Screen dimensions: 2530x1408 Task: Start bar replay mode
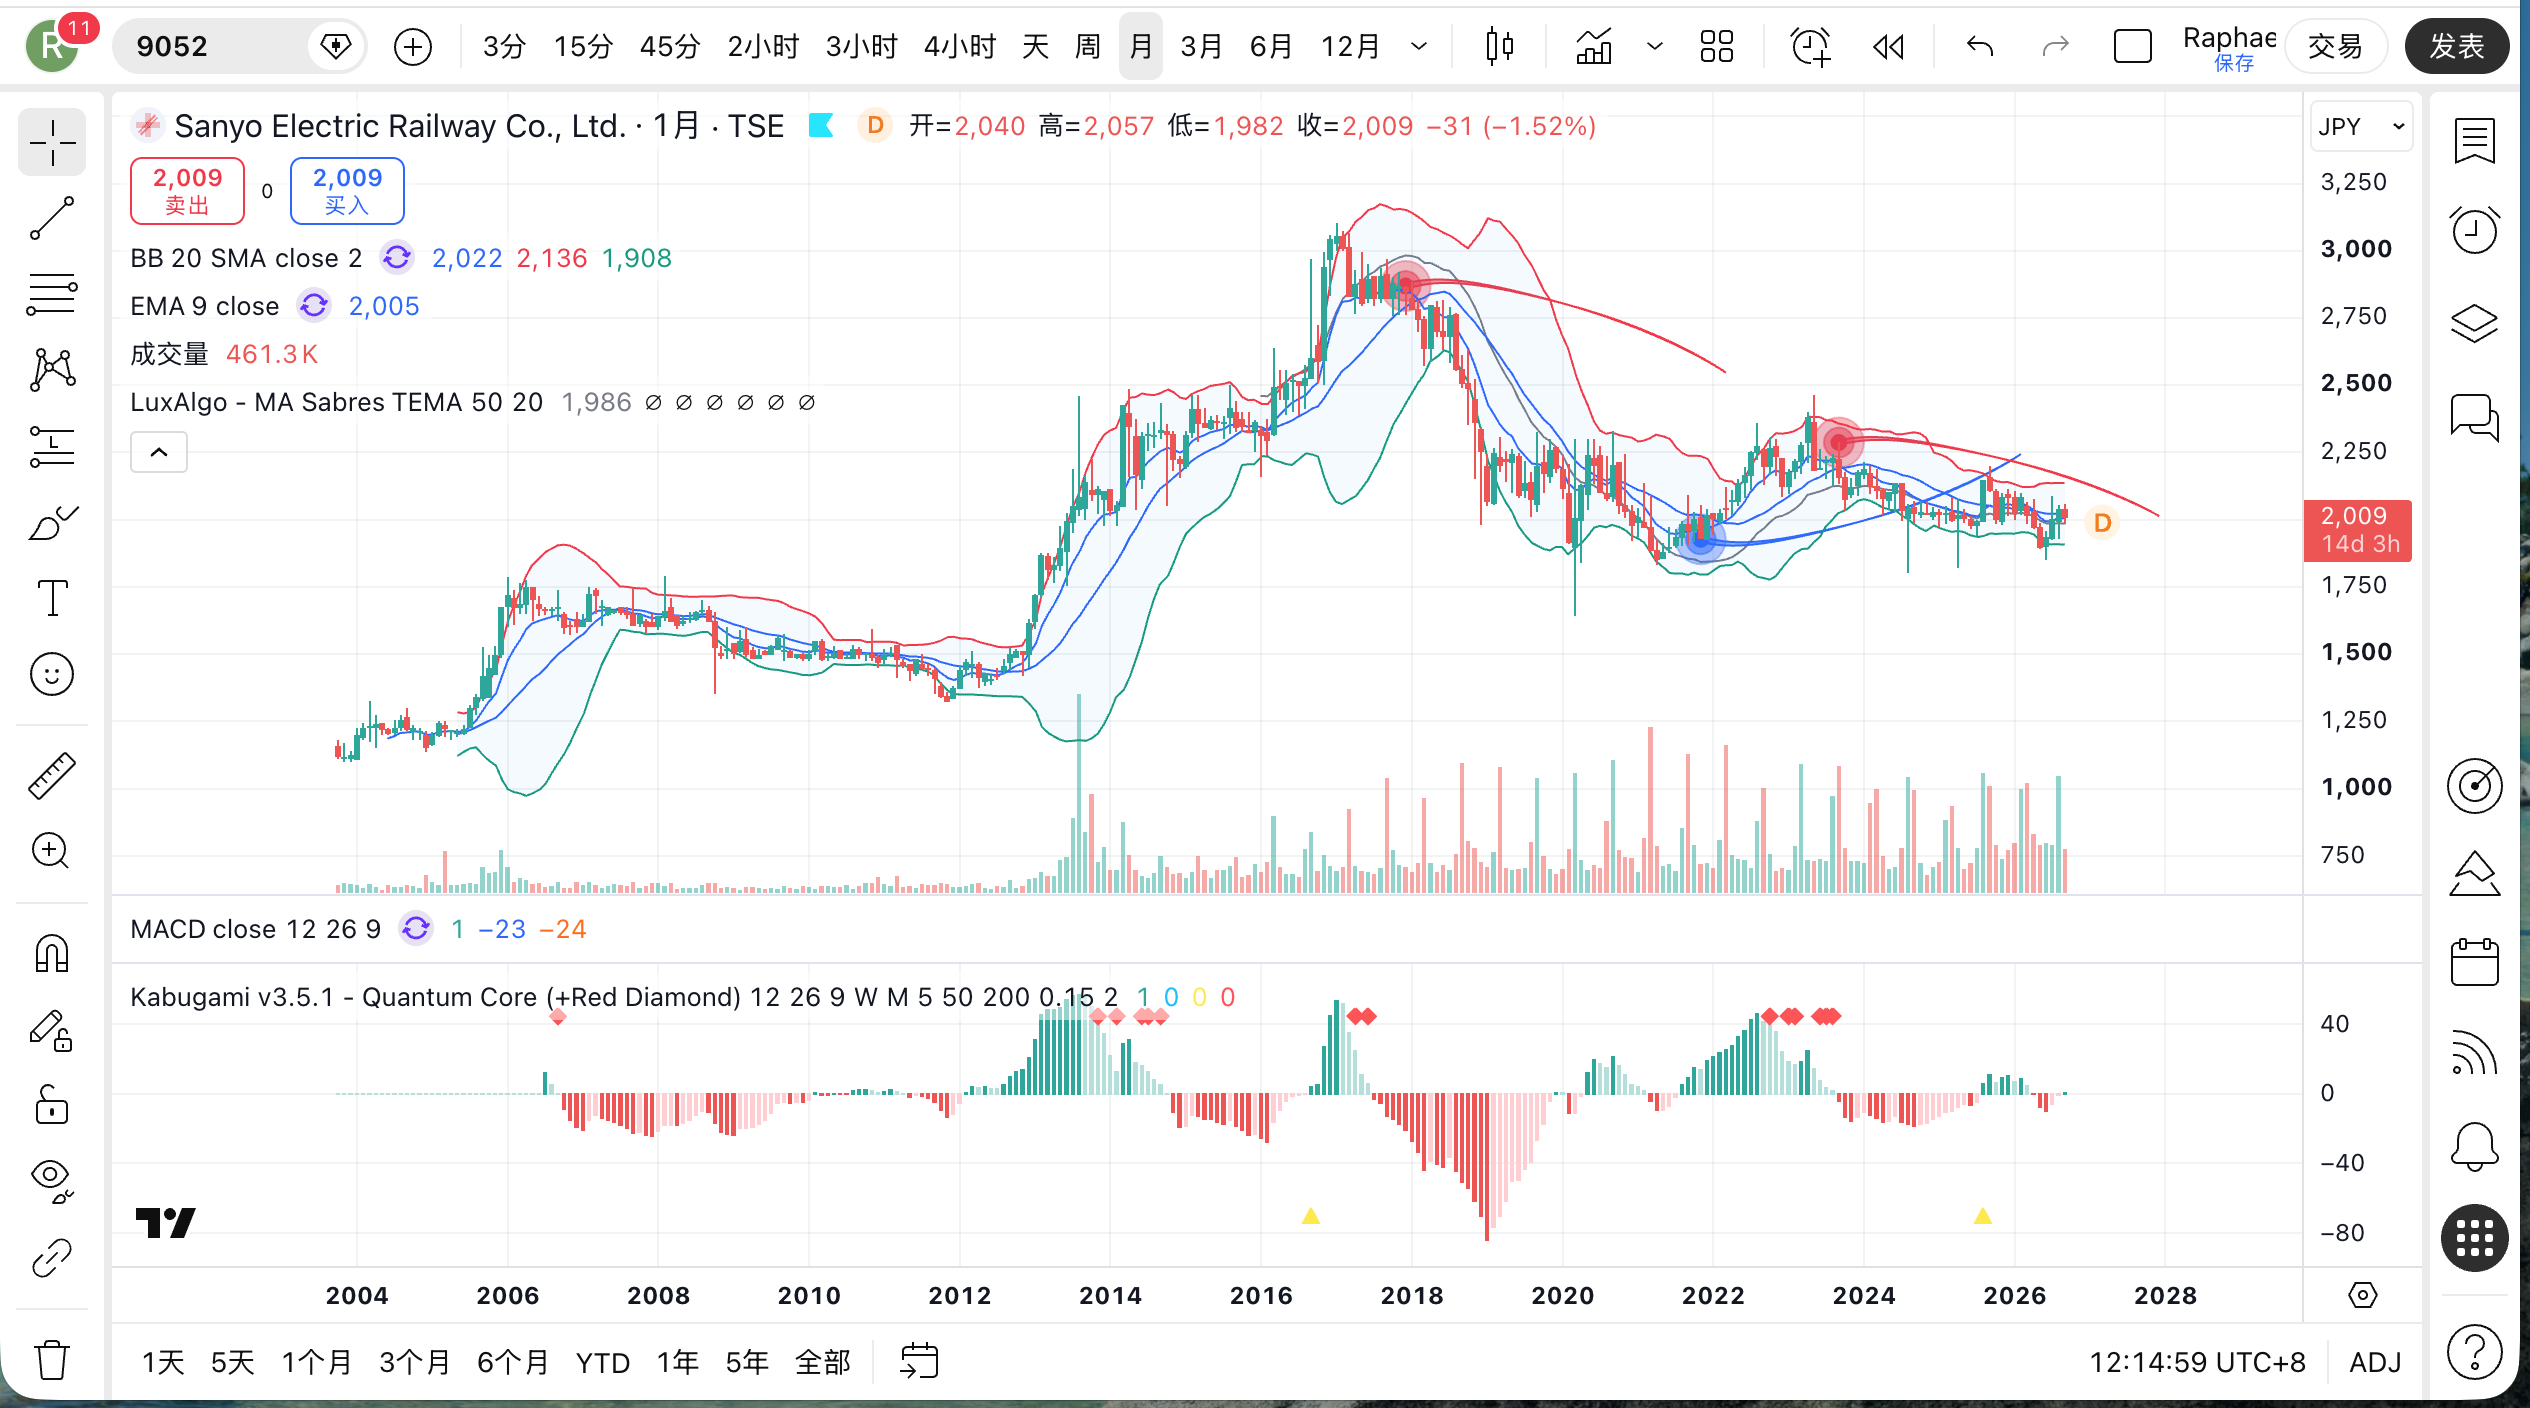point(1888,46)
